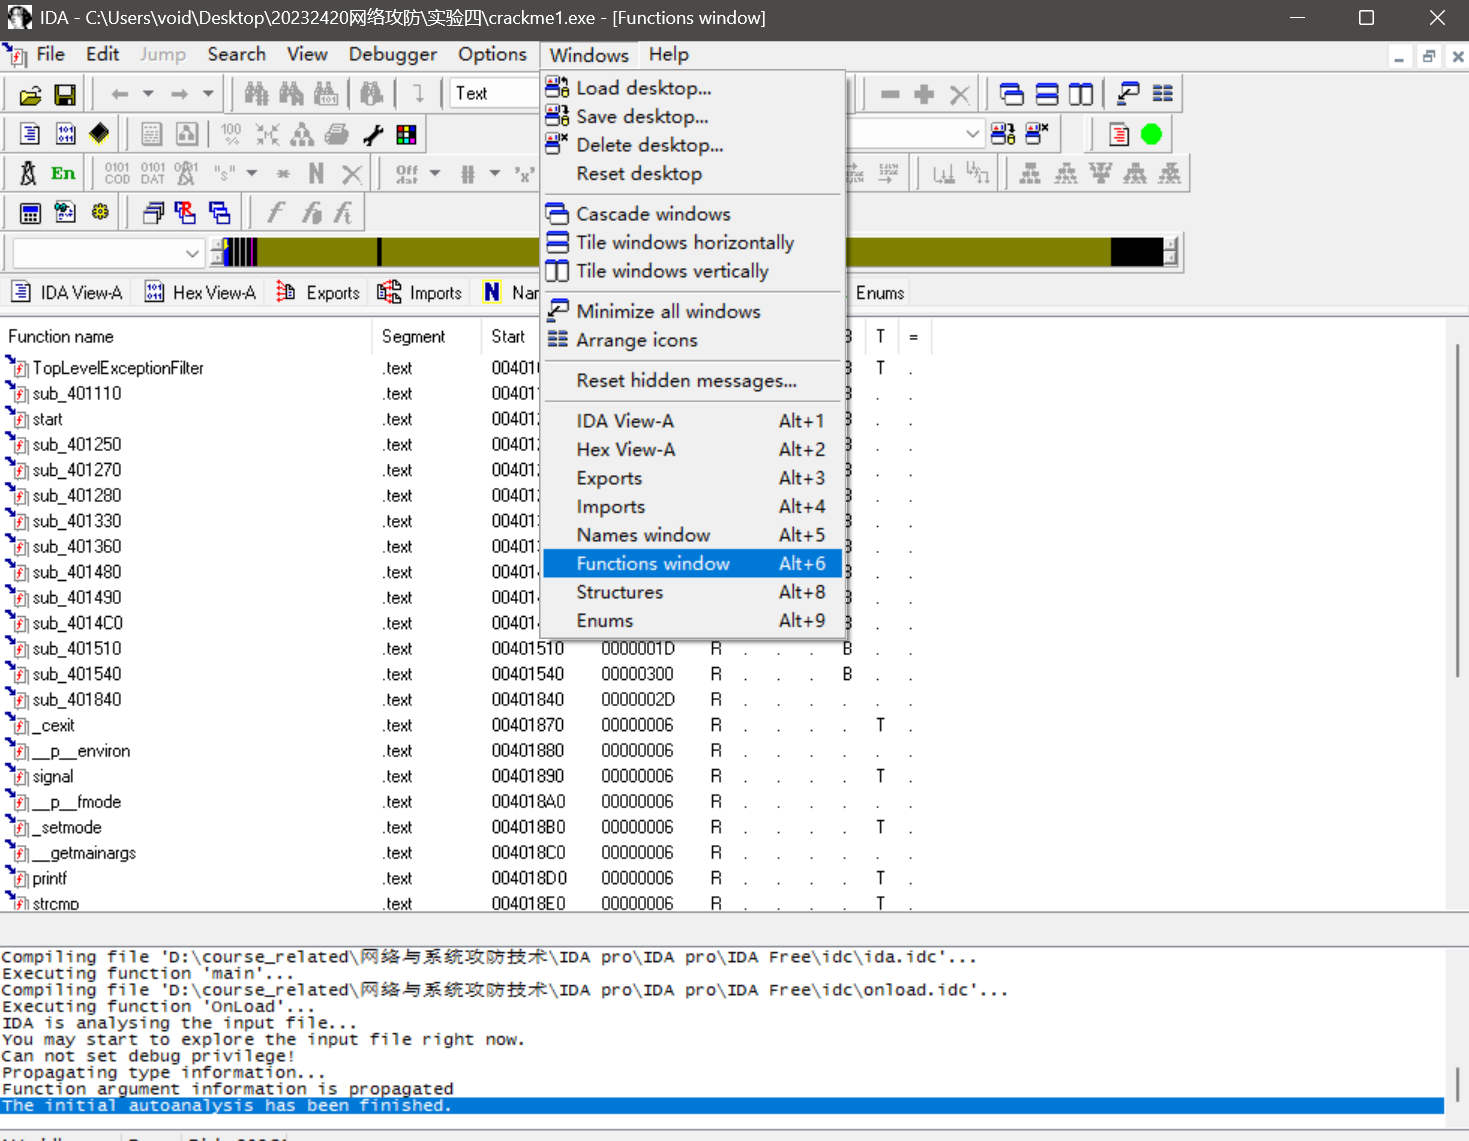This screenshot has width=1469, height=1141.
Task: Click the stacked windows icon beside the gear icon
Action: pos(153,213)
